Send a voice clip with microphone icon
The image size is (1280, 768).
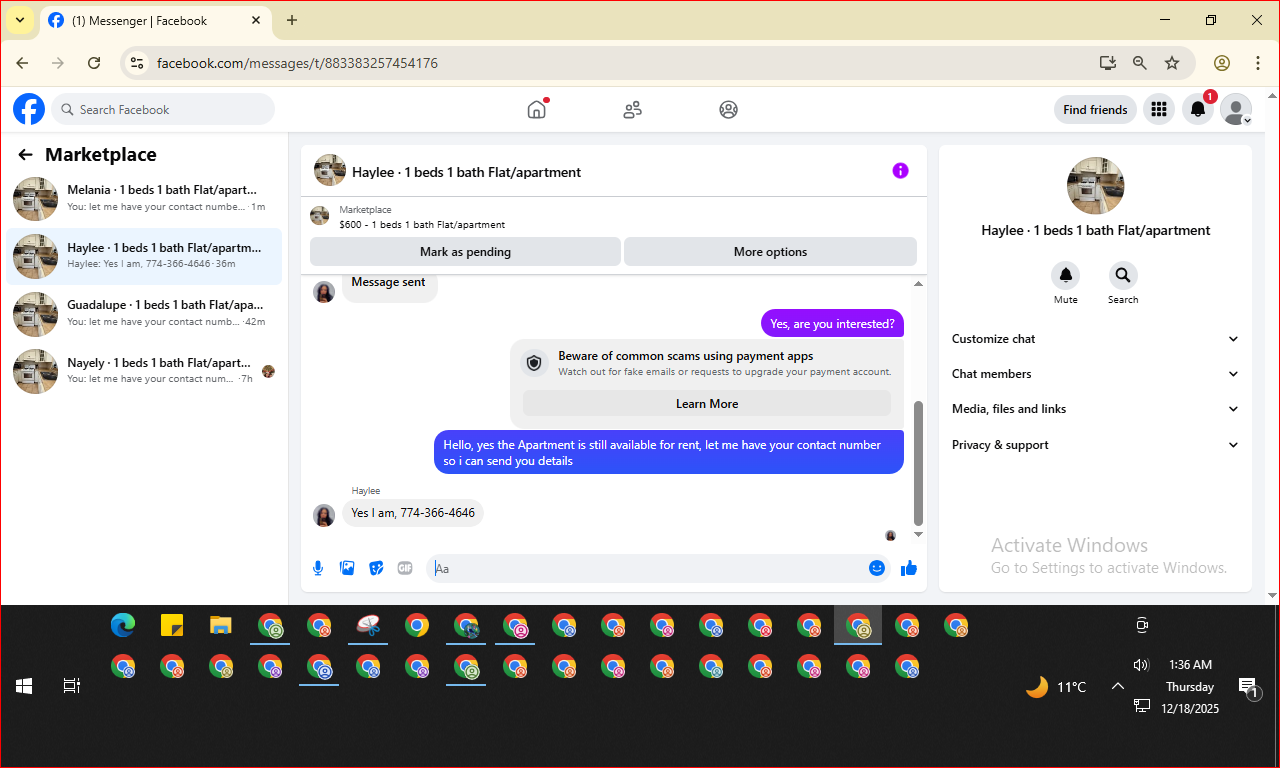tap(318, 568)
